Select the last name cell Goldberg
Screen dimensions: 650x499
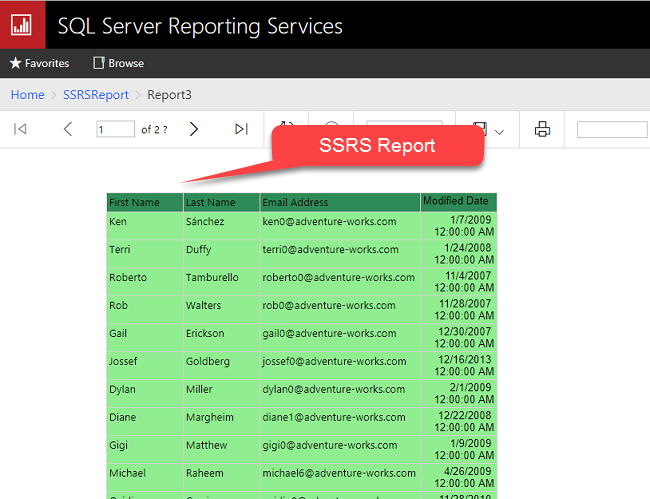click(x=221, y=366)
